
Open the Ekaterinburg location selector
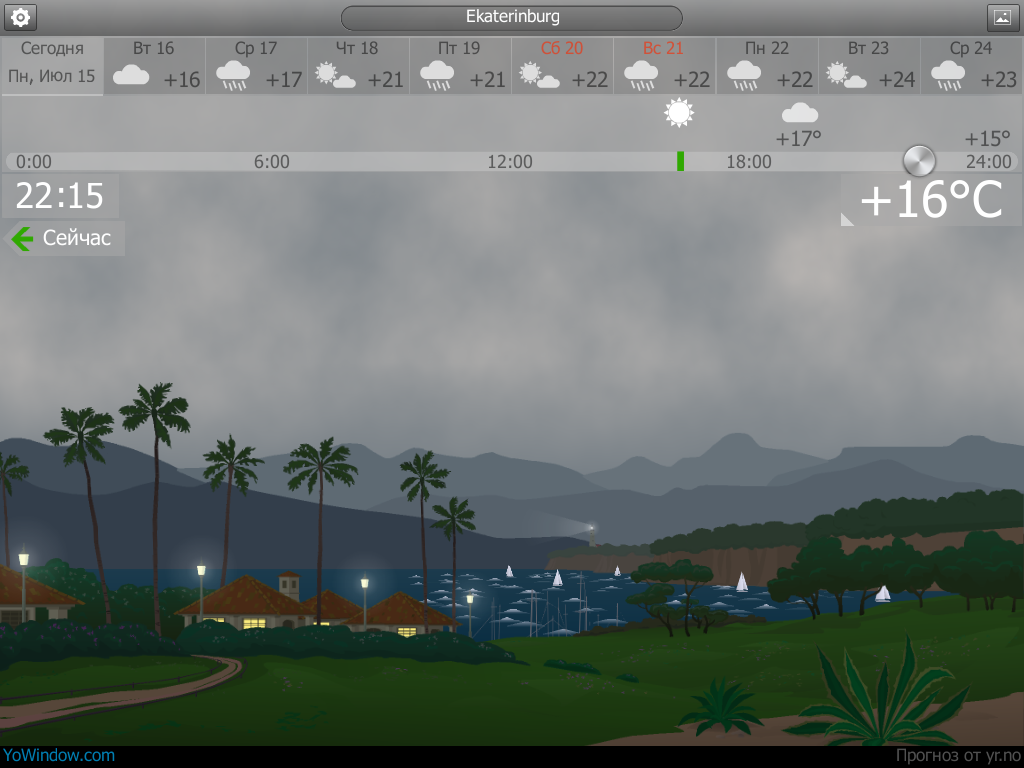[512, 17]
